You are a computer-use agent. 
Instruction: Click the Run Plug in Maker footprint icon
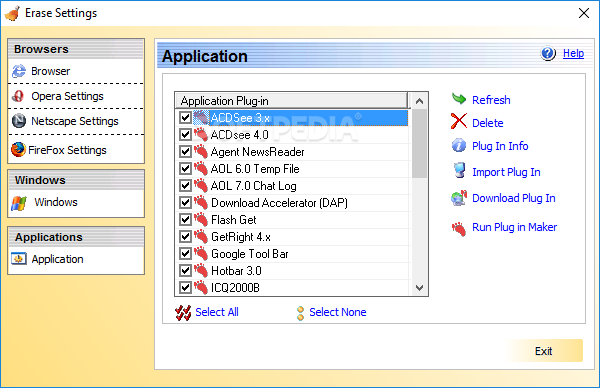(x=459, y=229)
